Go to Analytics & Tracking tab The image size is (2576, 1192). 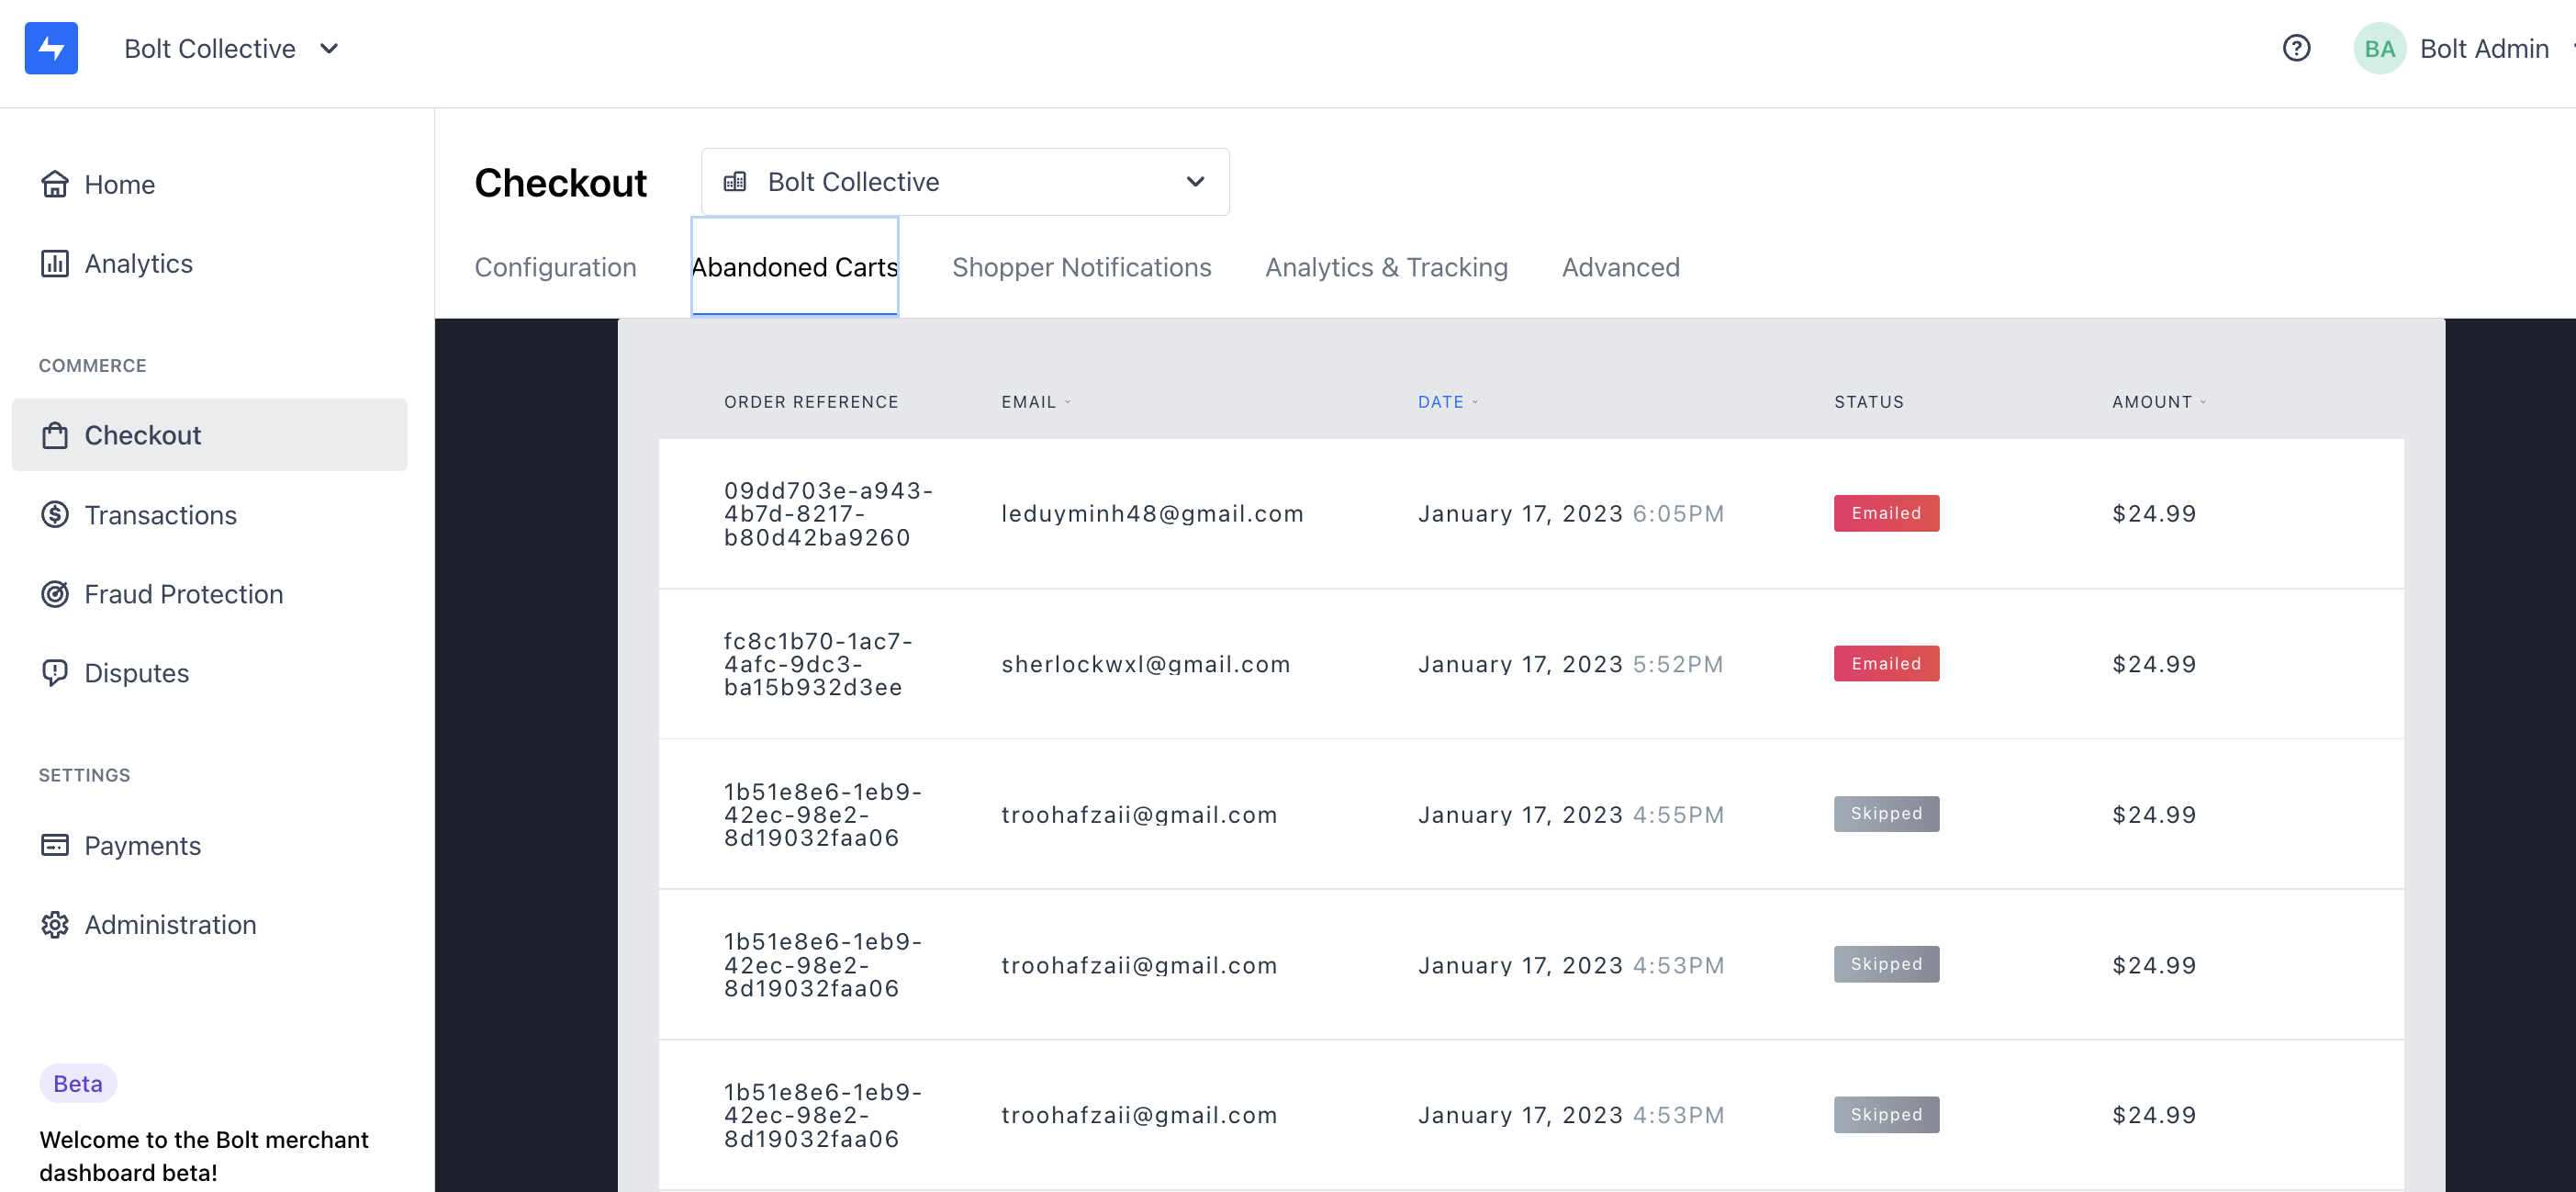coord(1386,267)
